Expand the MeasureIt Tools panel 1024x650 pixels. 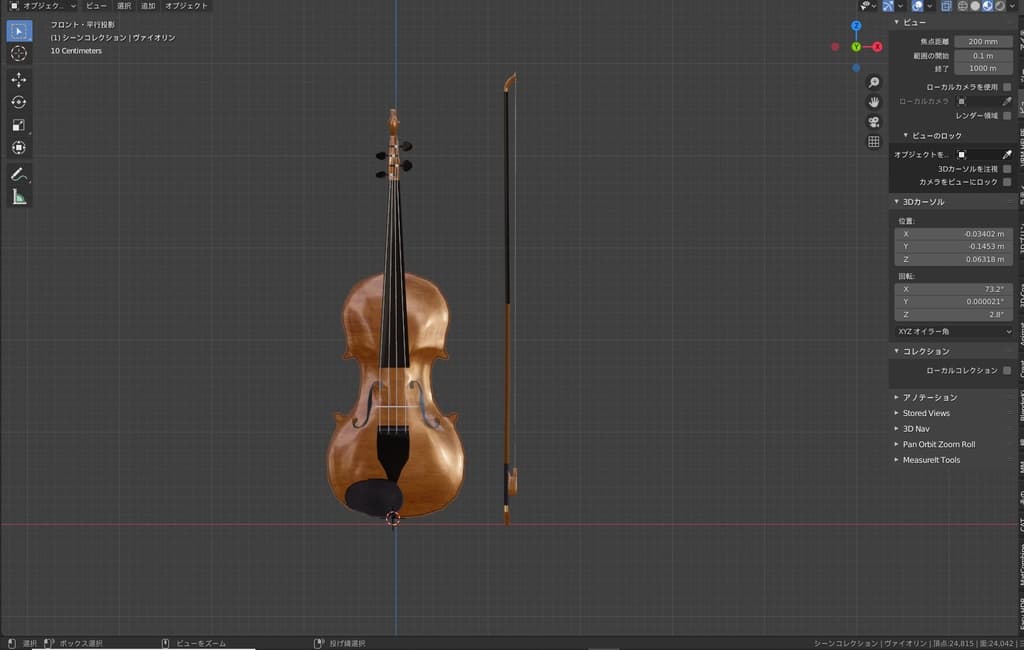pos(930,460)
